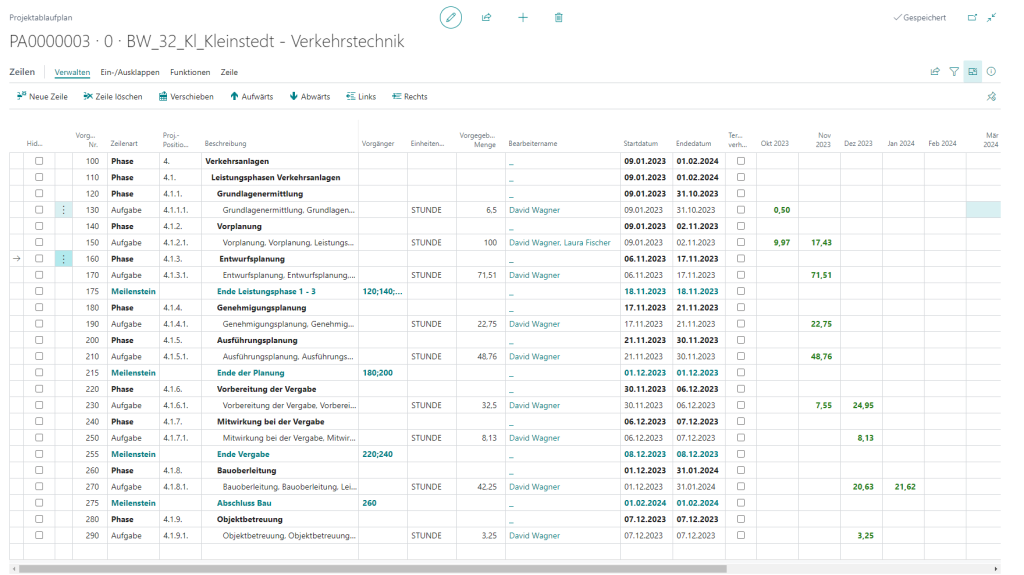Click the collapse page arrows icon
1024x575 pixels.
(991, 18)
